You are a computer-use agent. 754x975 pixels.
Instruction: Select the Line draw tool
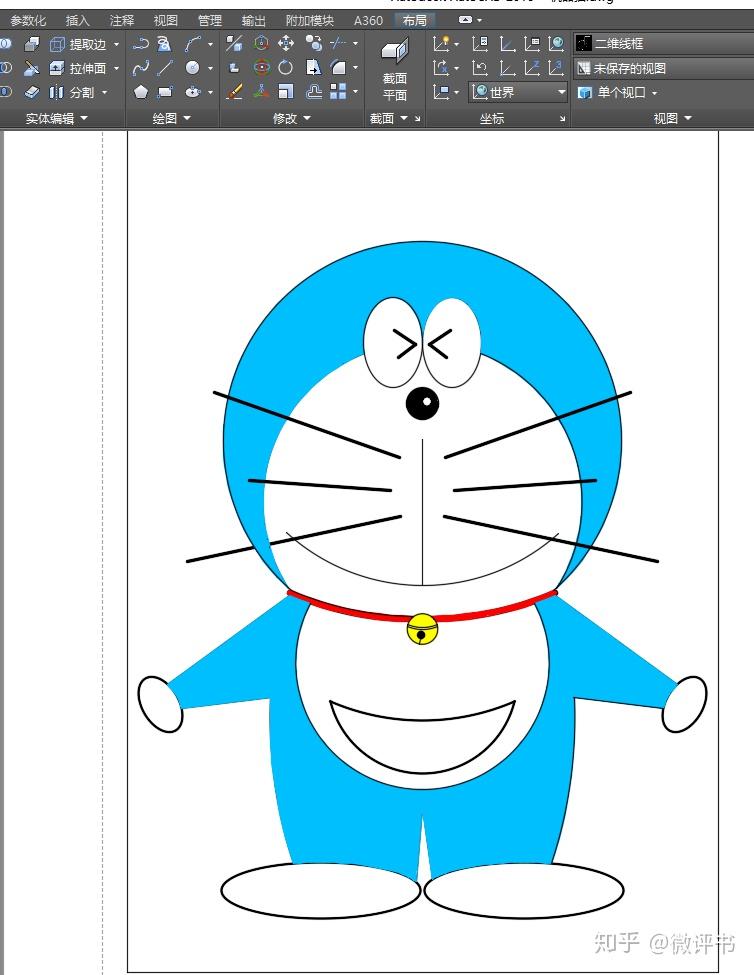click(165, 68)
